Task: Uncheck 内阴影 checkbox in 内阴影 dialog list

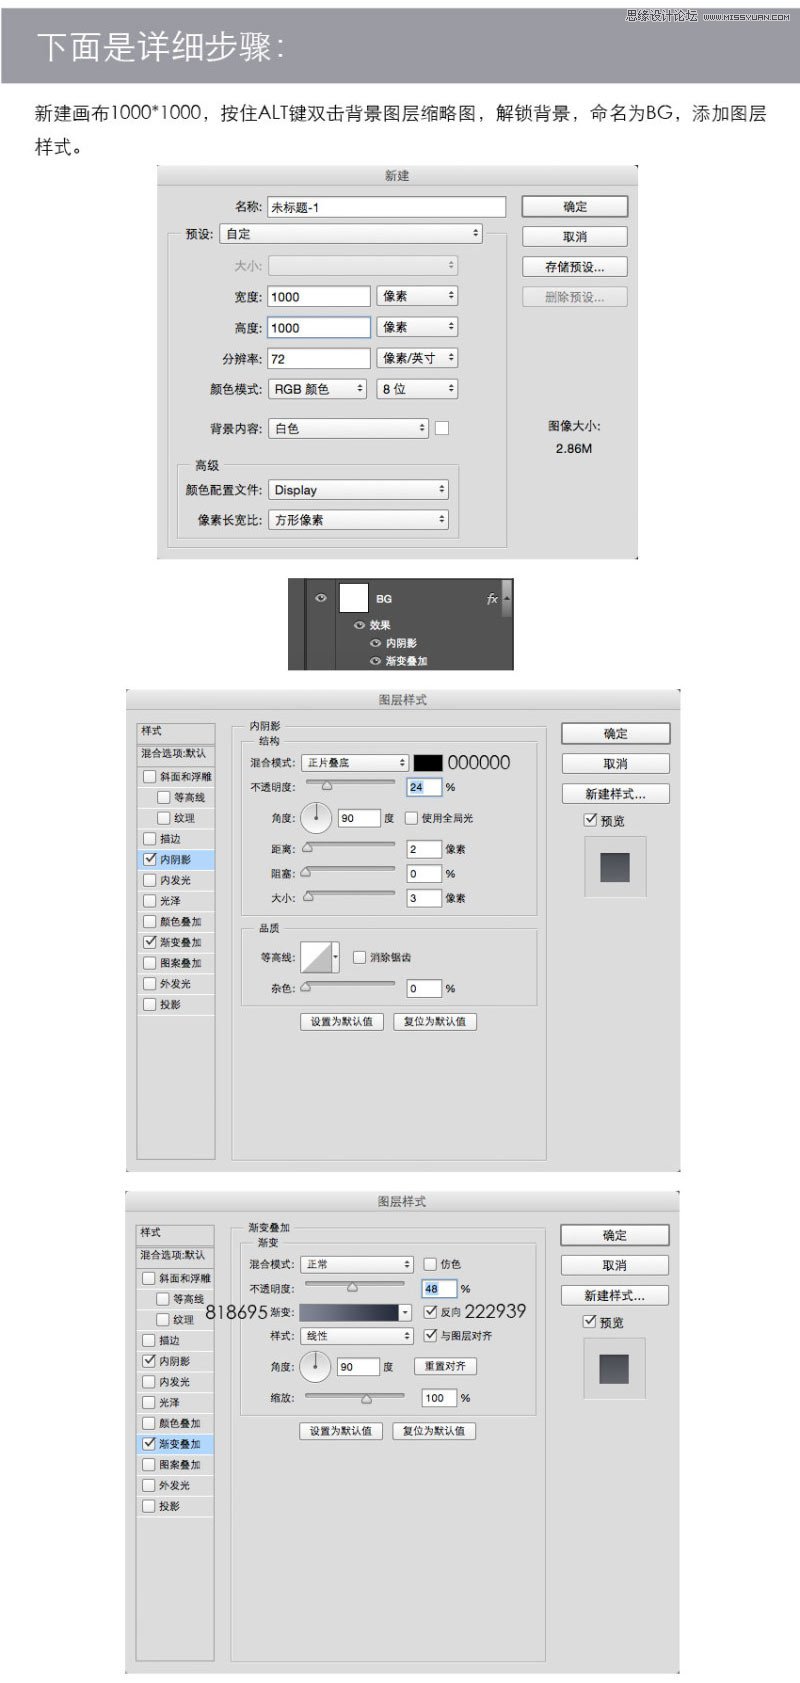Action: tap(150, 859)
